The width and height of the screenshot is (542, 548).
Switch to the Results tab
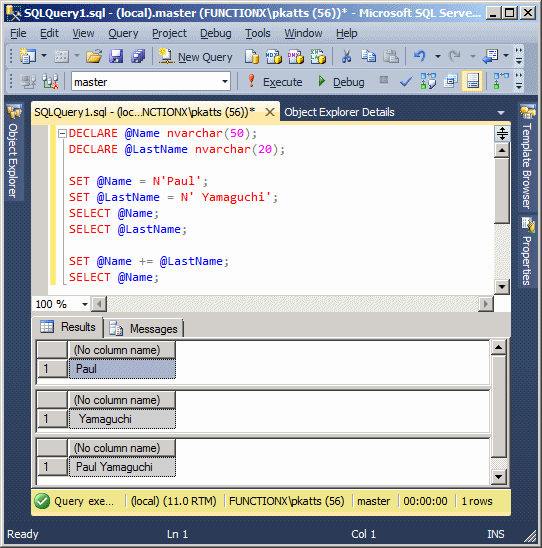coord(68,327)
